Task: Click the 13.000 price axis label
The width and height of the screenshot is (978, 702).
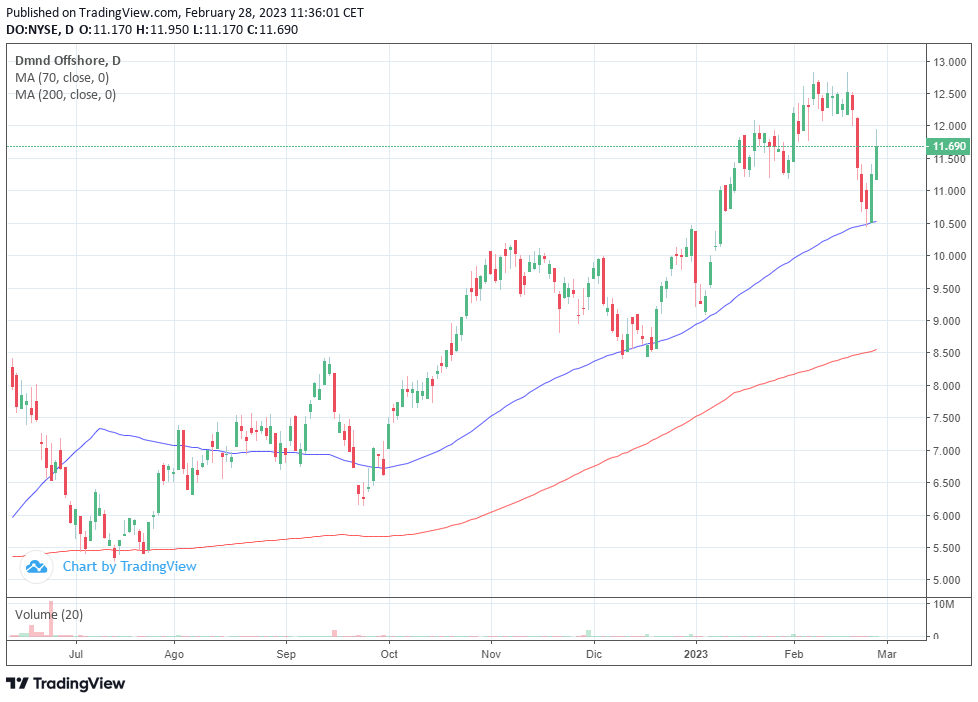Action: pyautogui.click(x=950, y=62)
